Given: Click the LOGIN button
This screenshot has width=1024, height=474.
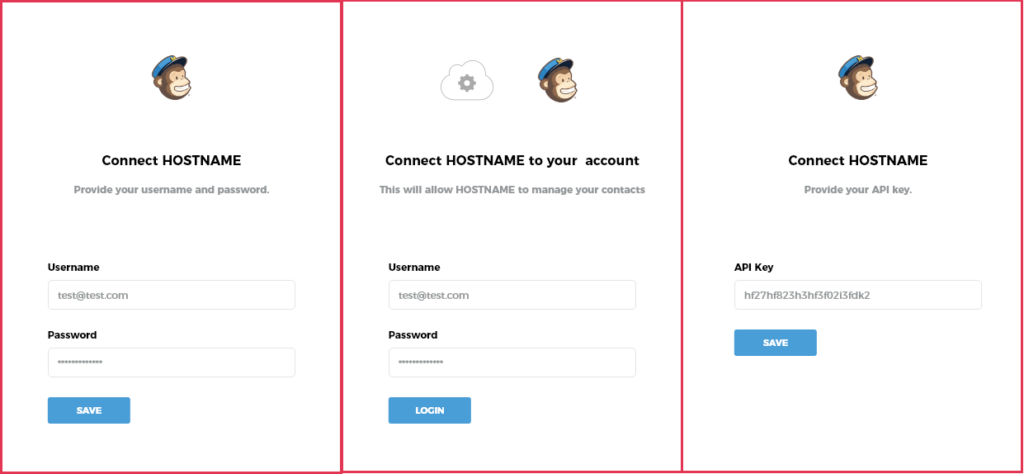Looking at the screenshot, I should [x=430, y=411].
